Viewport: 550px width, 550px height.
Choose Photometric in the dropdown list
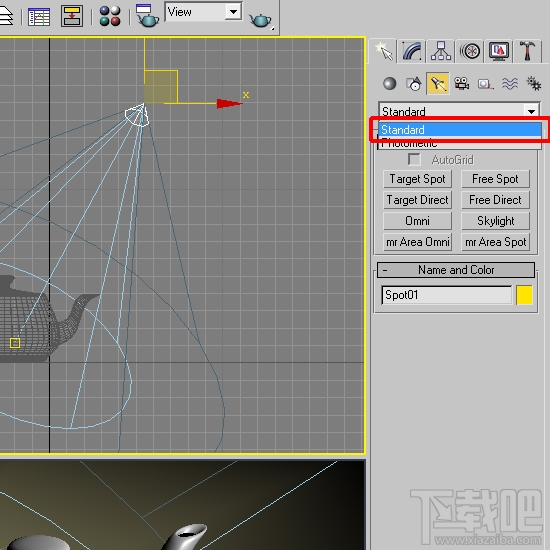pyautogui.click(x=460, y=143)
